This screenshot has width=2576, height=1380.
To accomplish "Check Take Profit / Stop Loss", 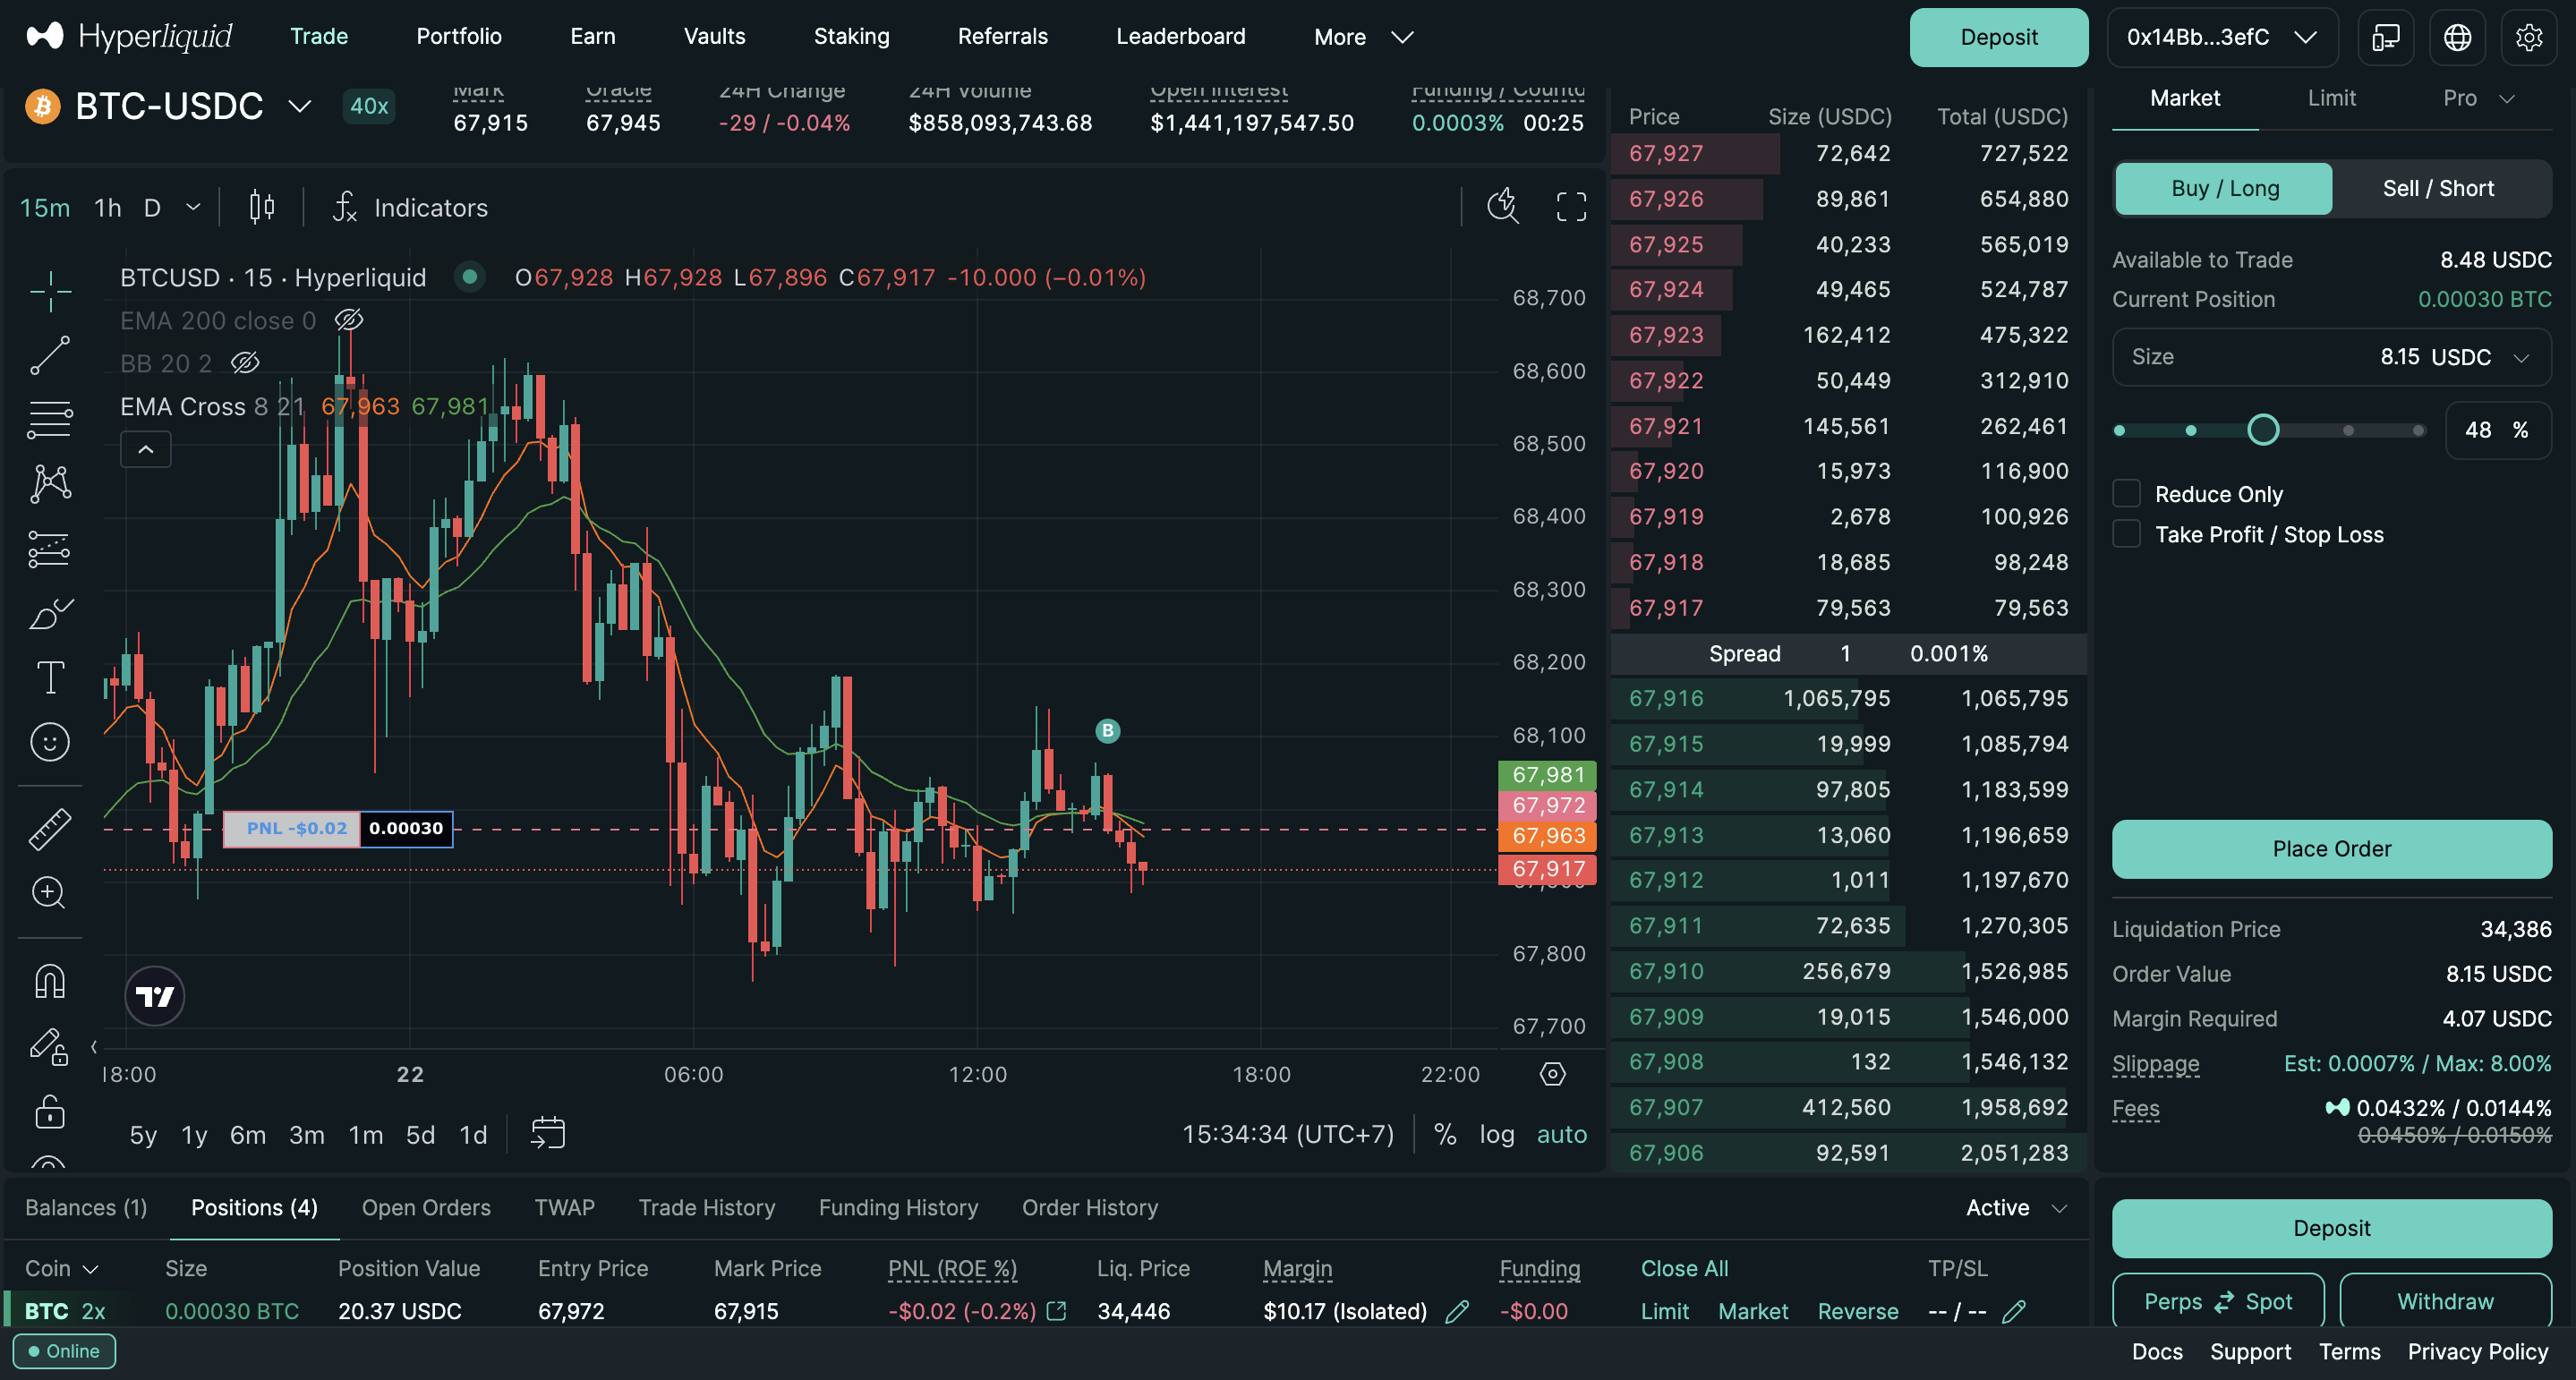I will point(2126,534).
